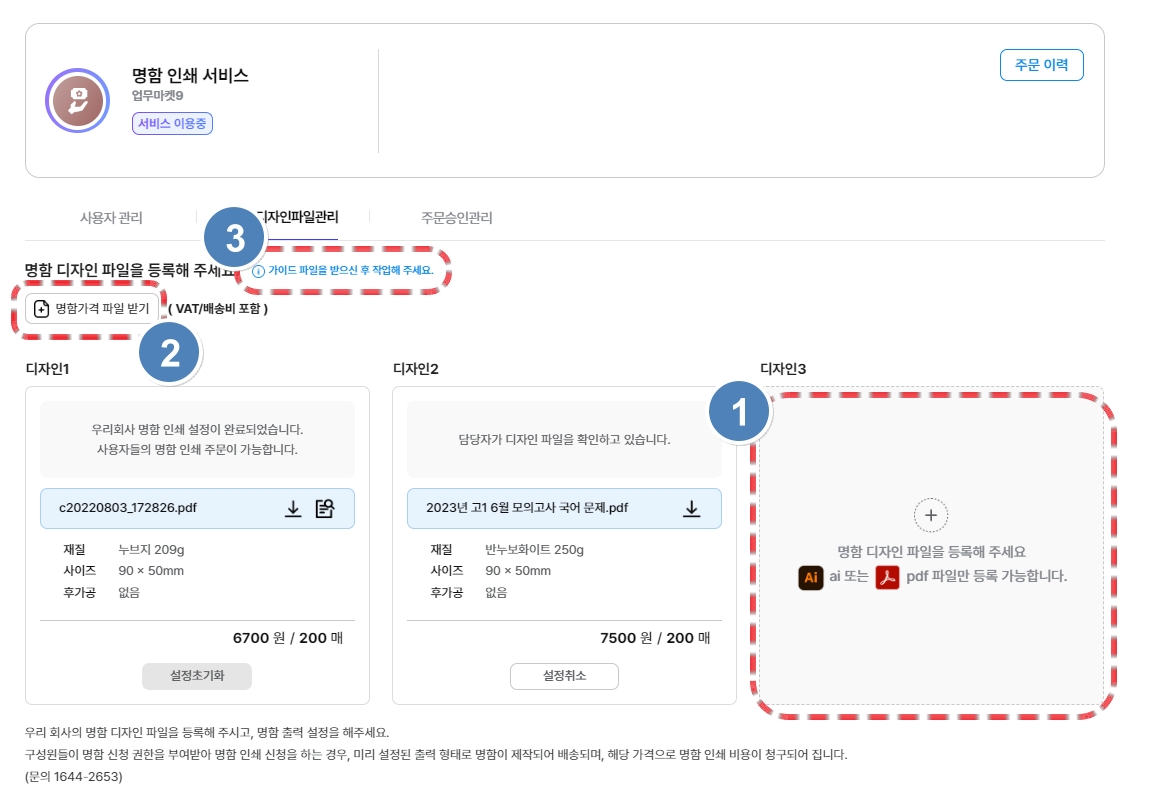Switch to the 사용자 관리 tab
Screen dimensions: 1150x806
pyautogui.click(x=111, y=217)
